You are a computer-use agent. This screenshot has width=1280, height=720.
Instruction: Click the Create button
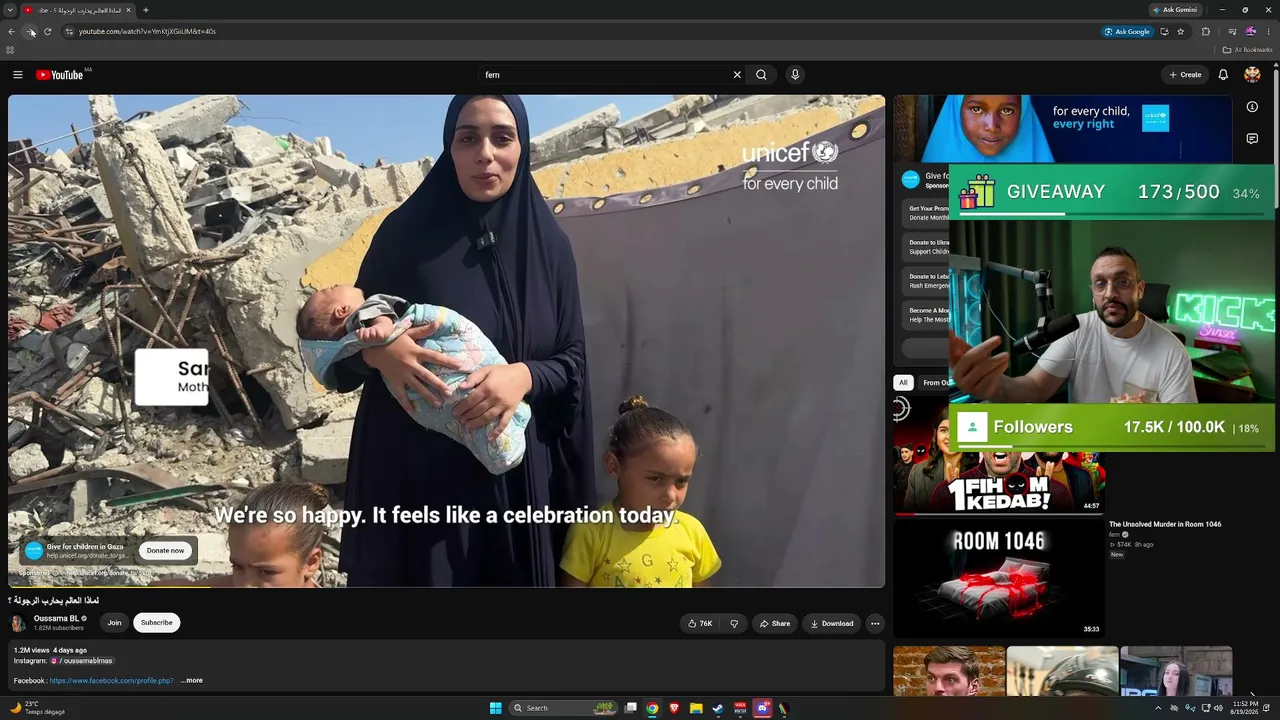click(1185, 75)
